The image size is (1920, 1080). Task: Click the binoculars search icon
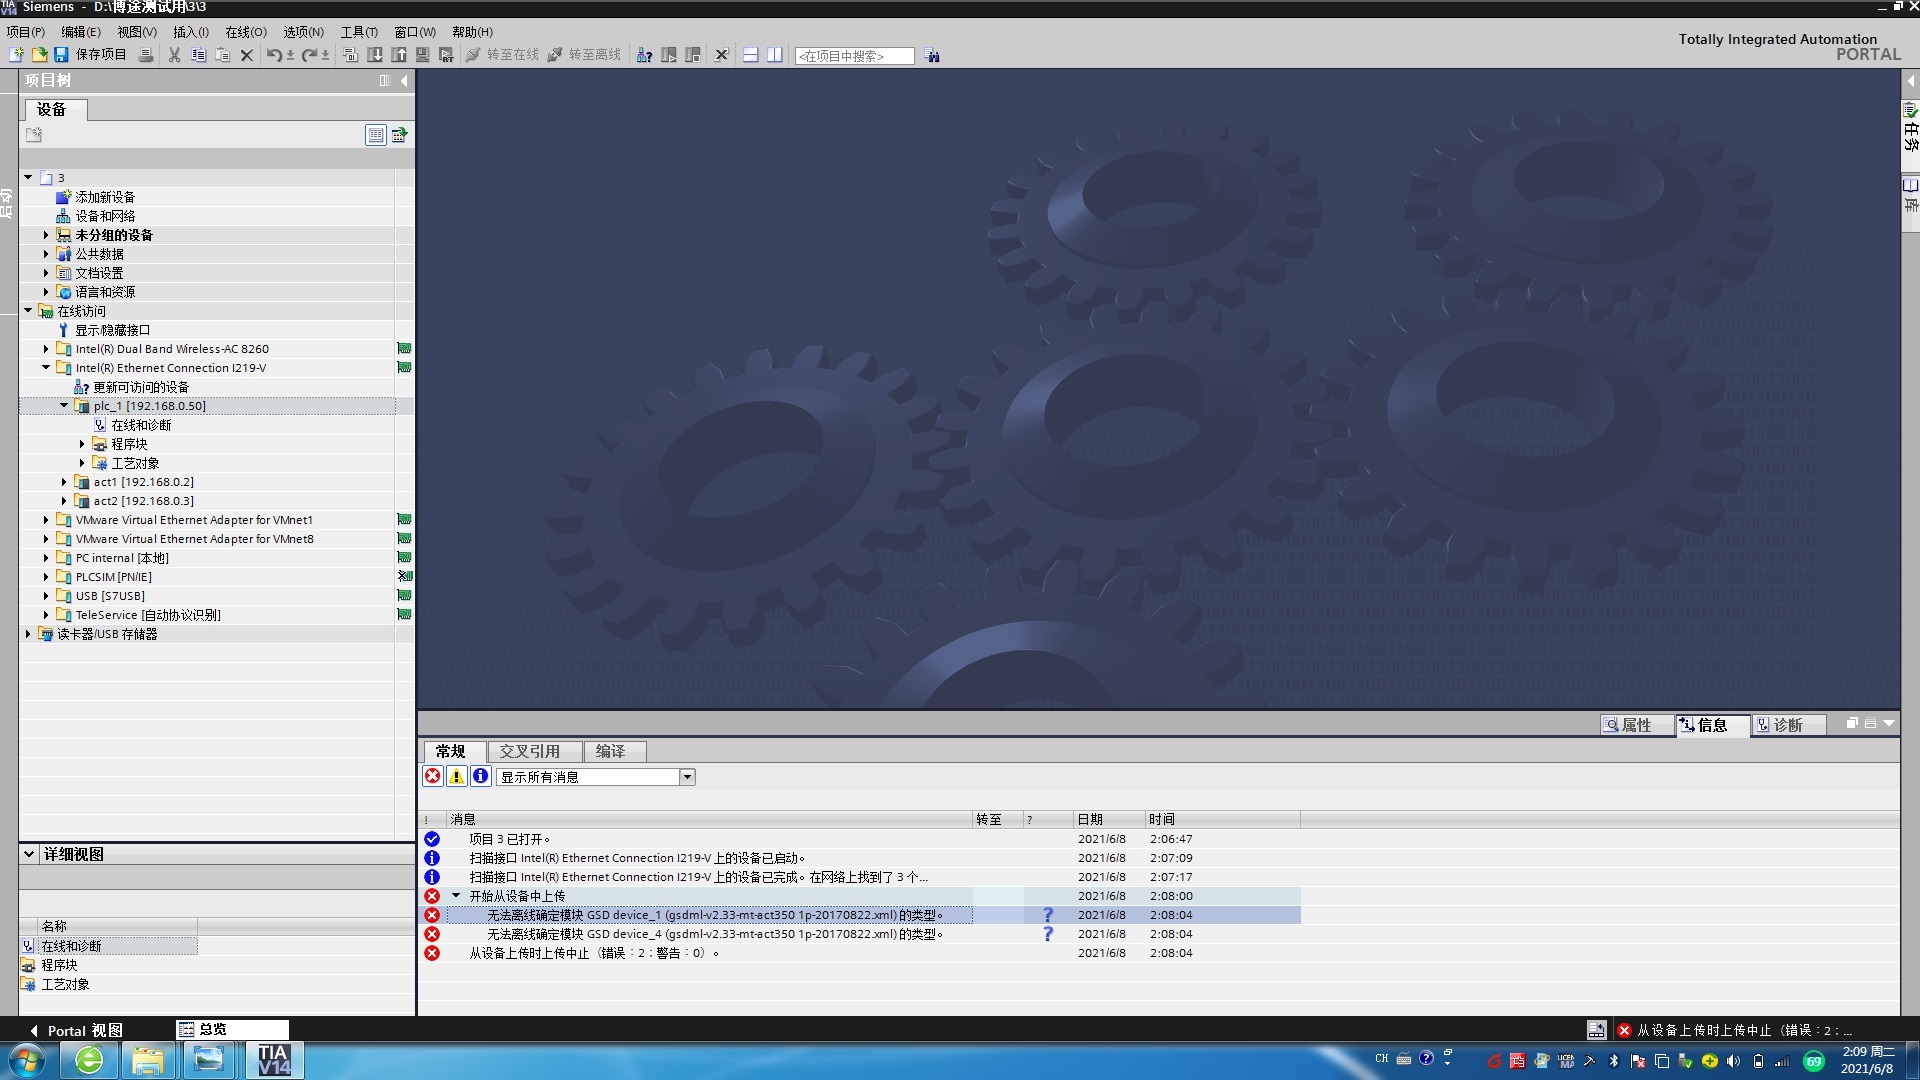point(932,56)
